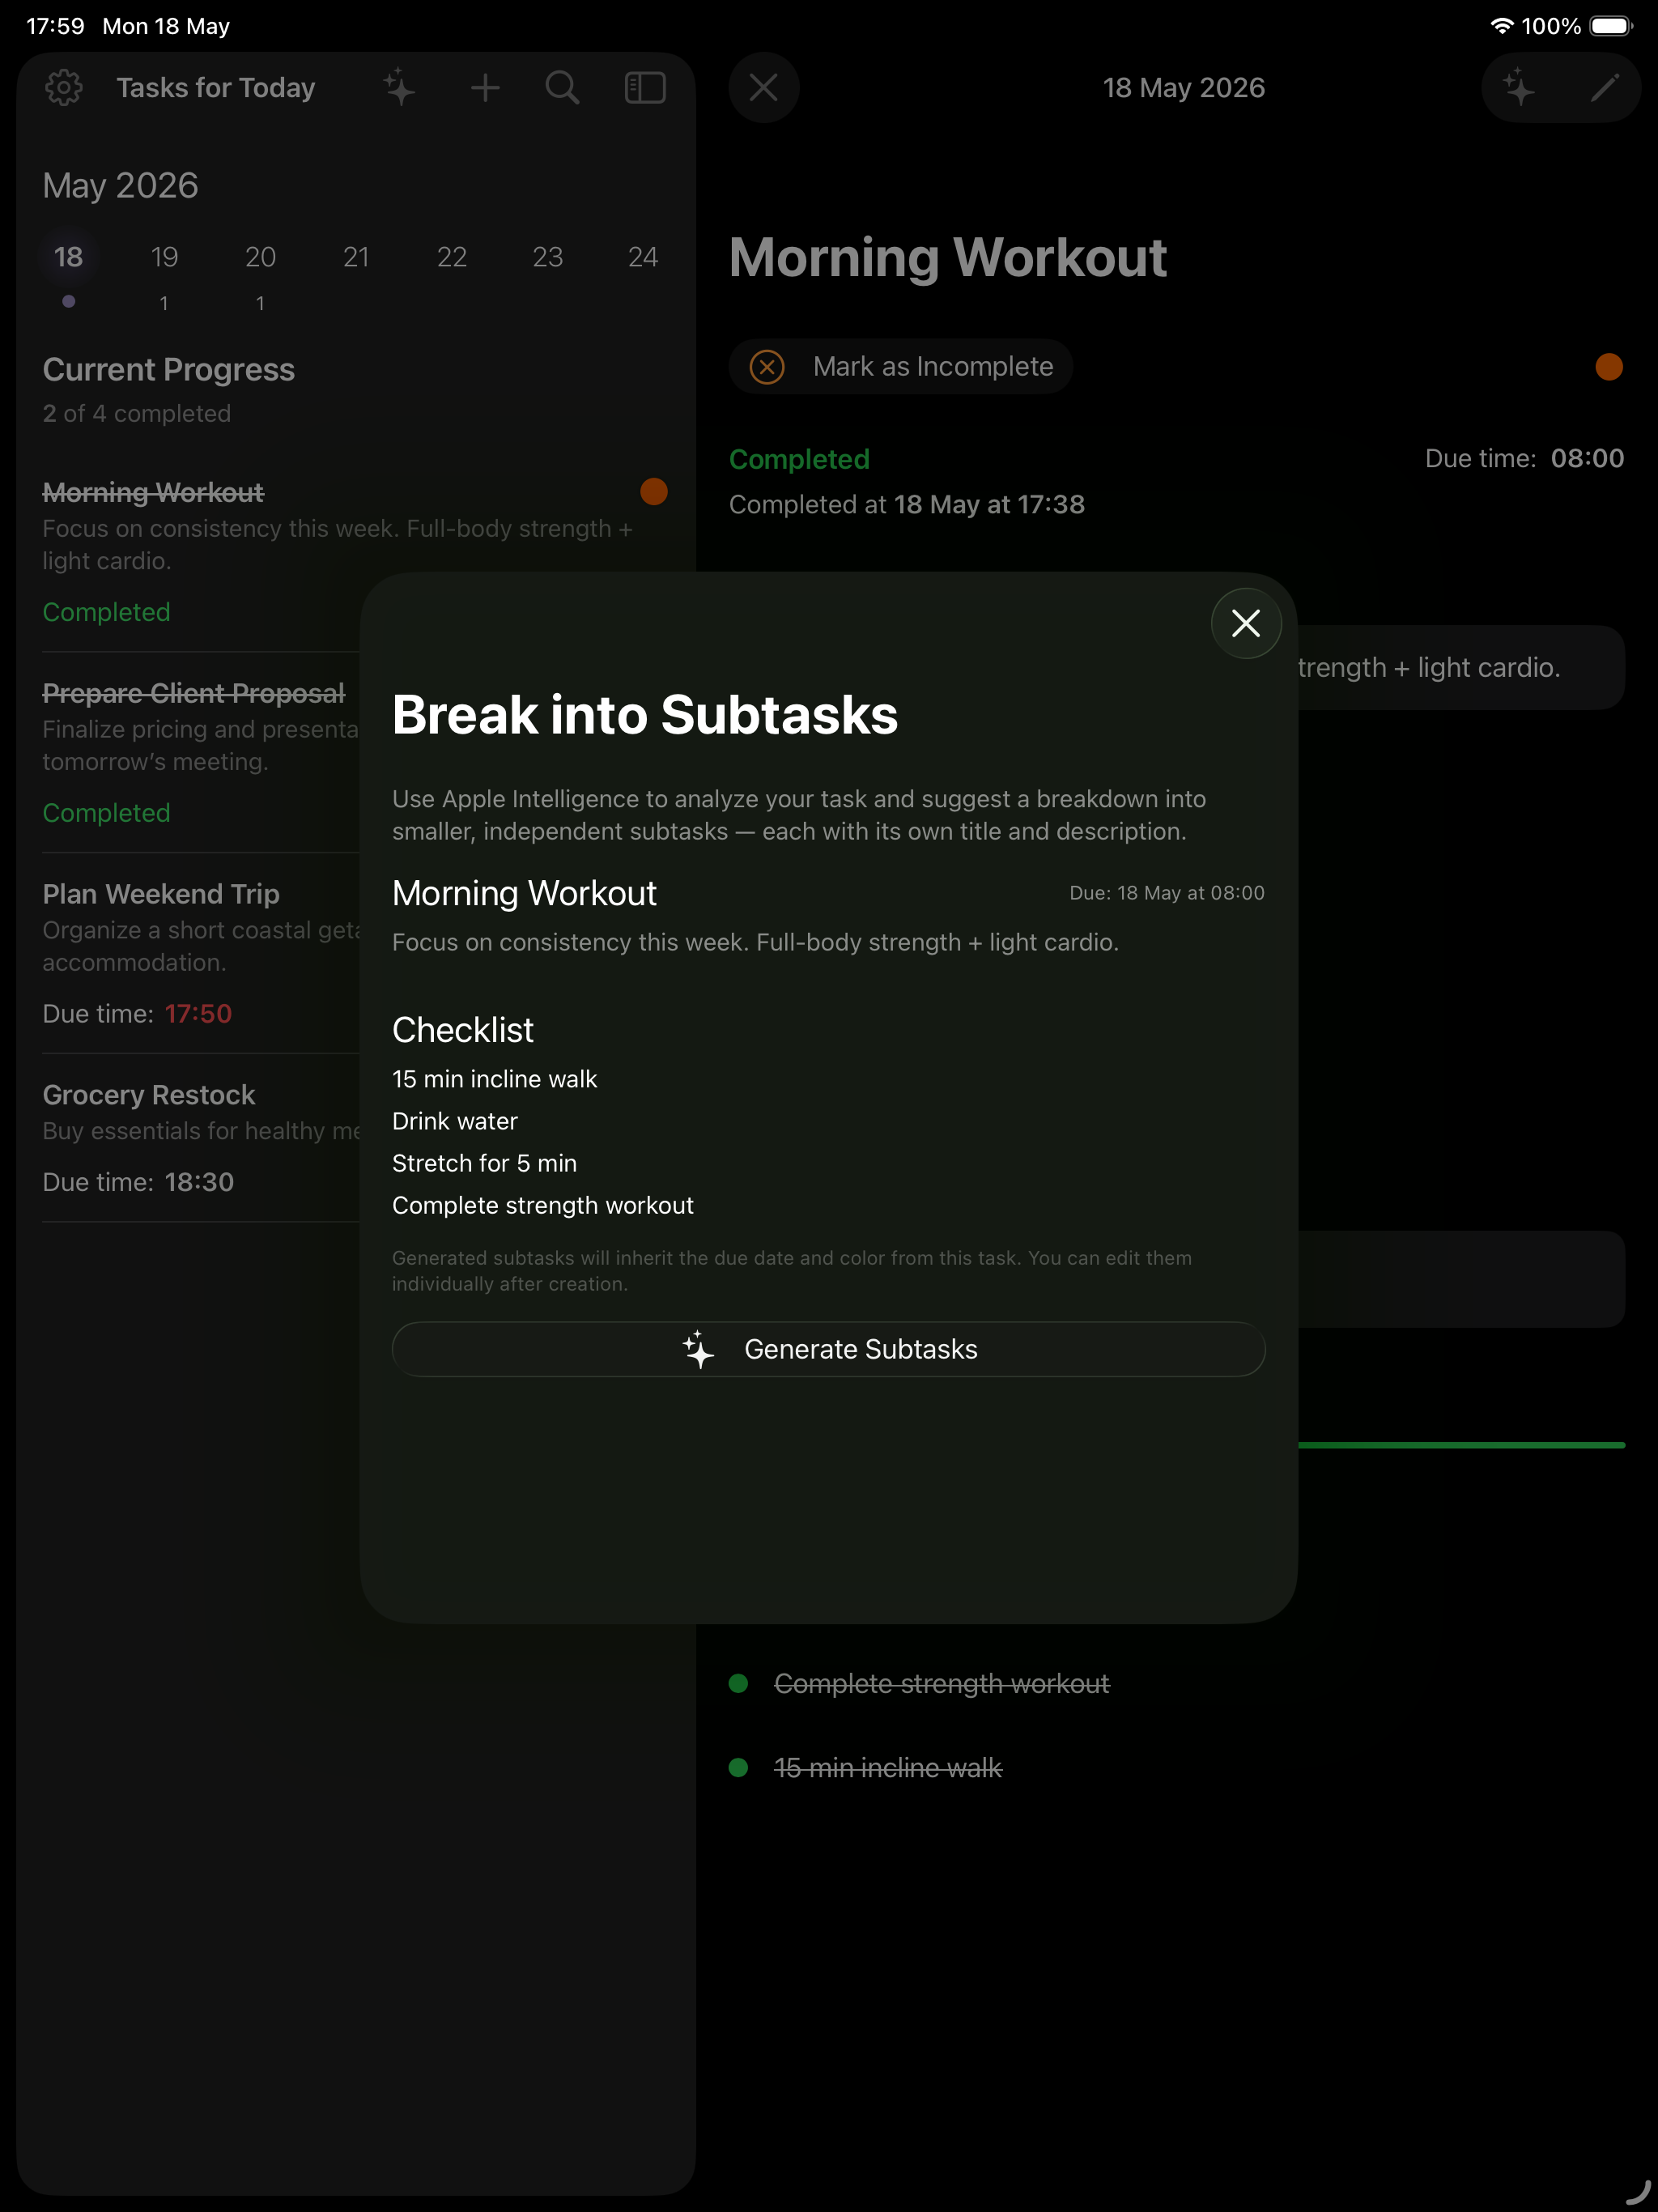Click '15 min incline walk' in dialog checklist
This screenshot has width=1658, height=2212.
[x=494, y=1079]
